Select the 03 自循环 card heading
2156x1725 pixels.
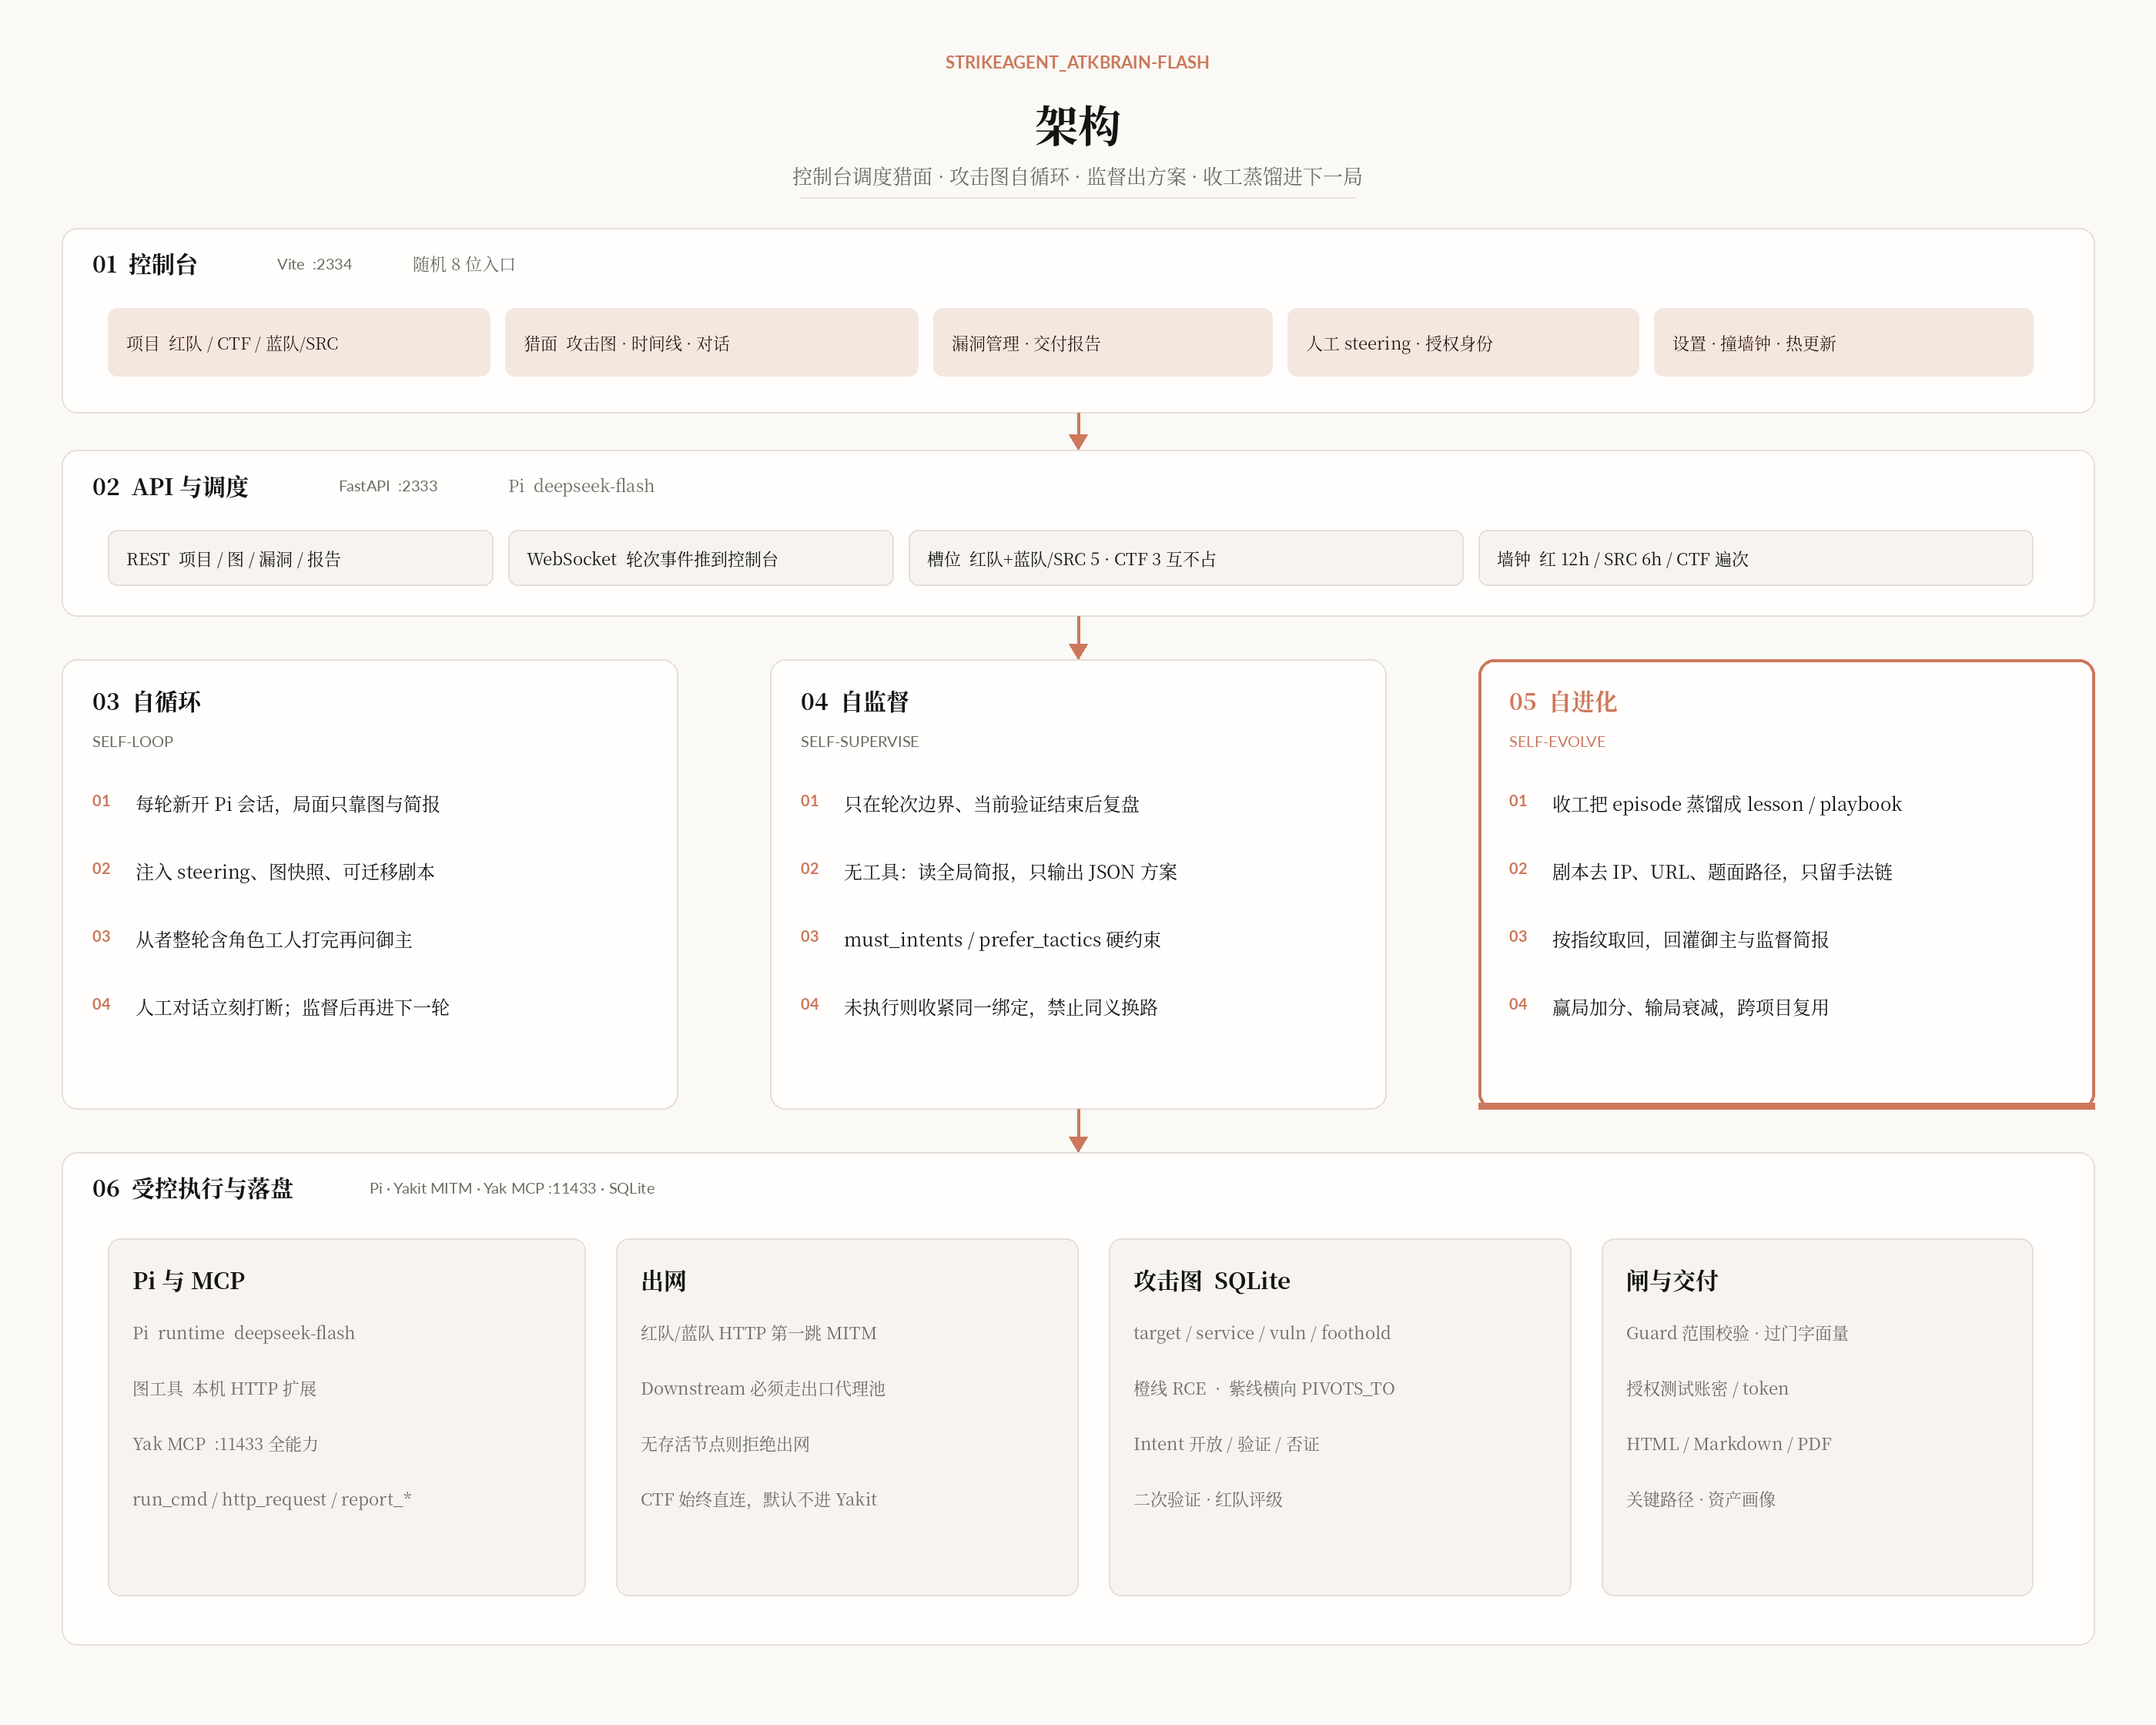pyautogui.click(x=146, y=702)
